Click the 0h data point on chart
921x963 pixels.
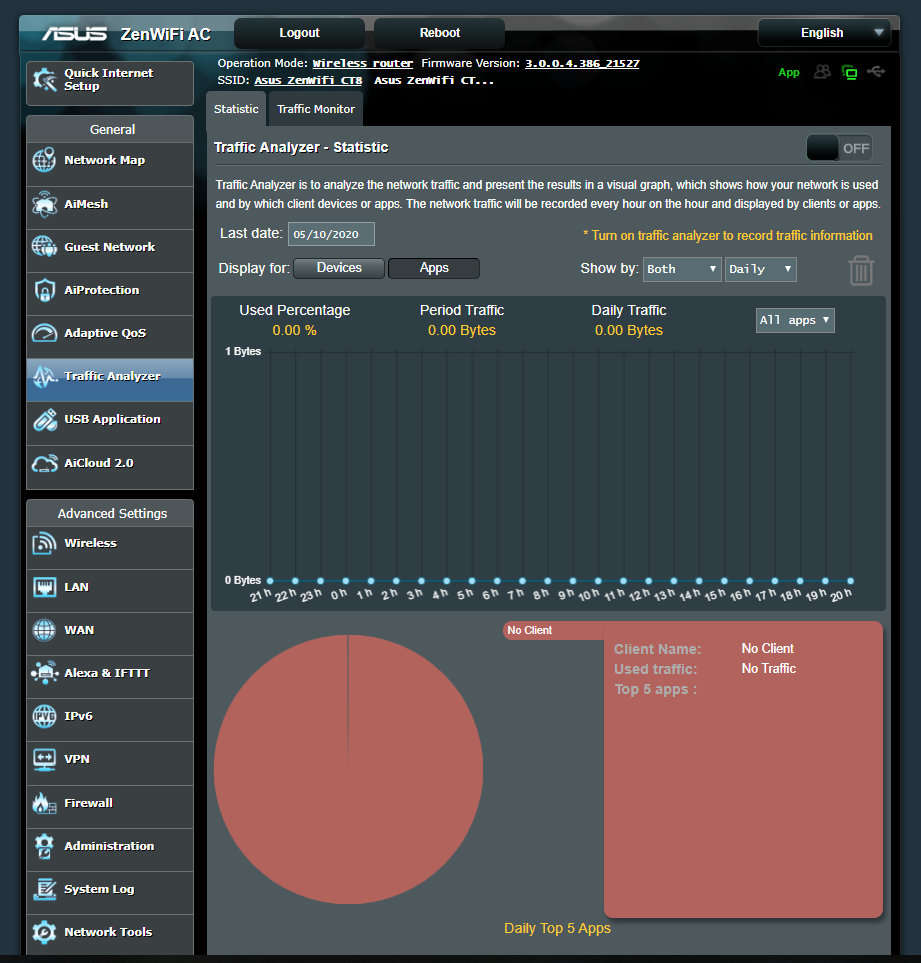(x=346, y=581)
